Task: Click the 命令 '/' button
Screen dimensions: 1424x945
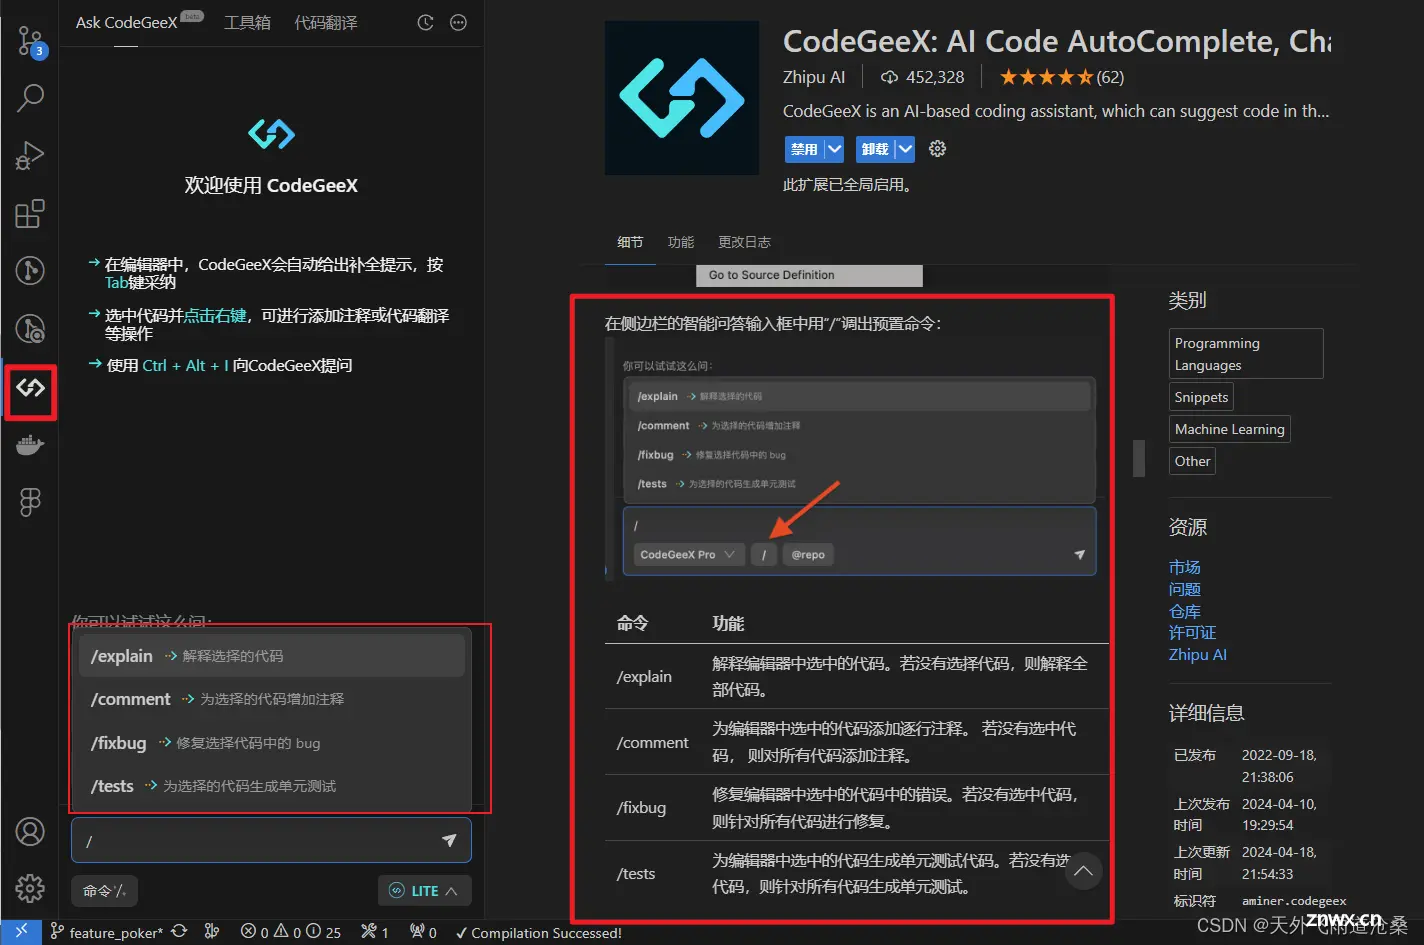Action: point(105,891)
